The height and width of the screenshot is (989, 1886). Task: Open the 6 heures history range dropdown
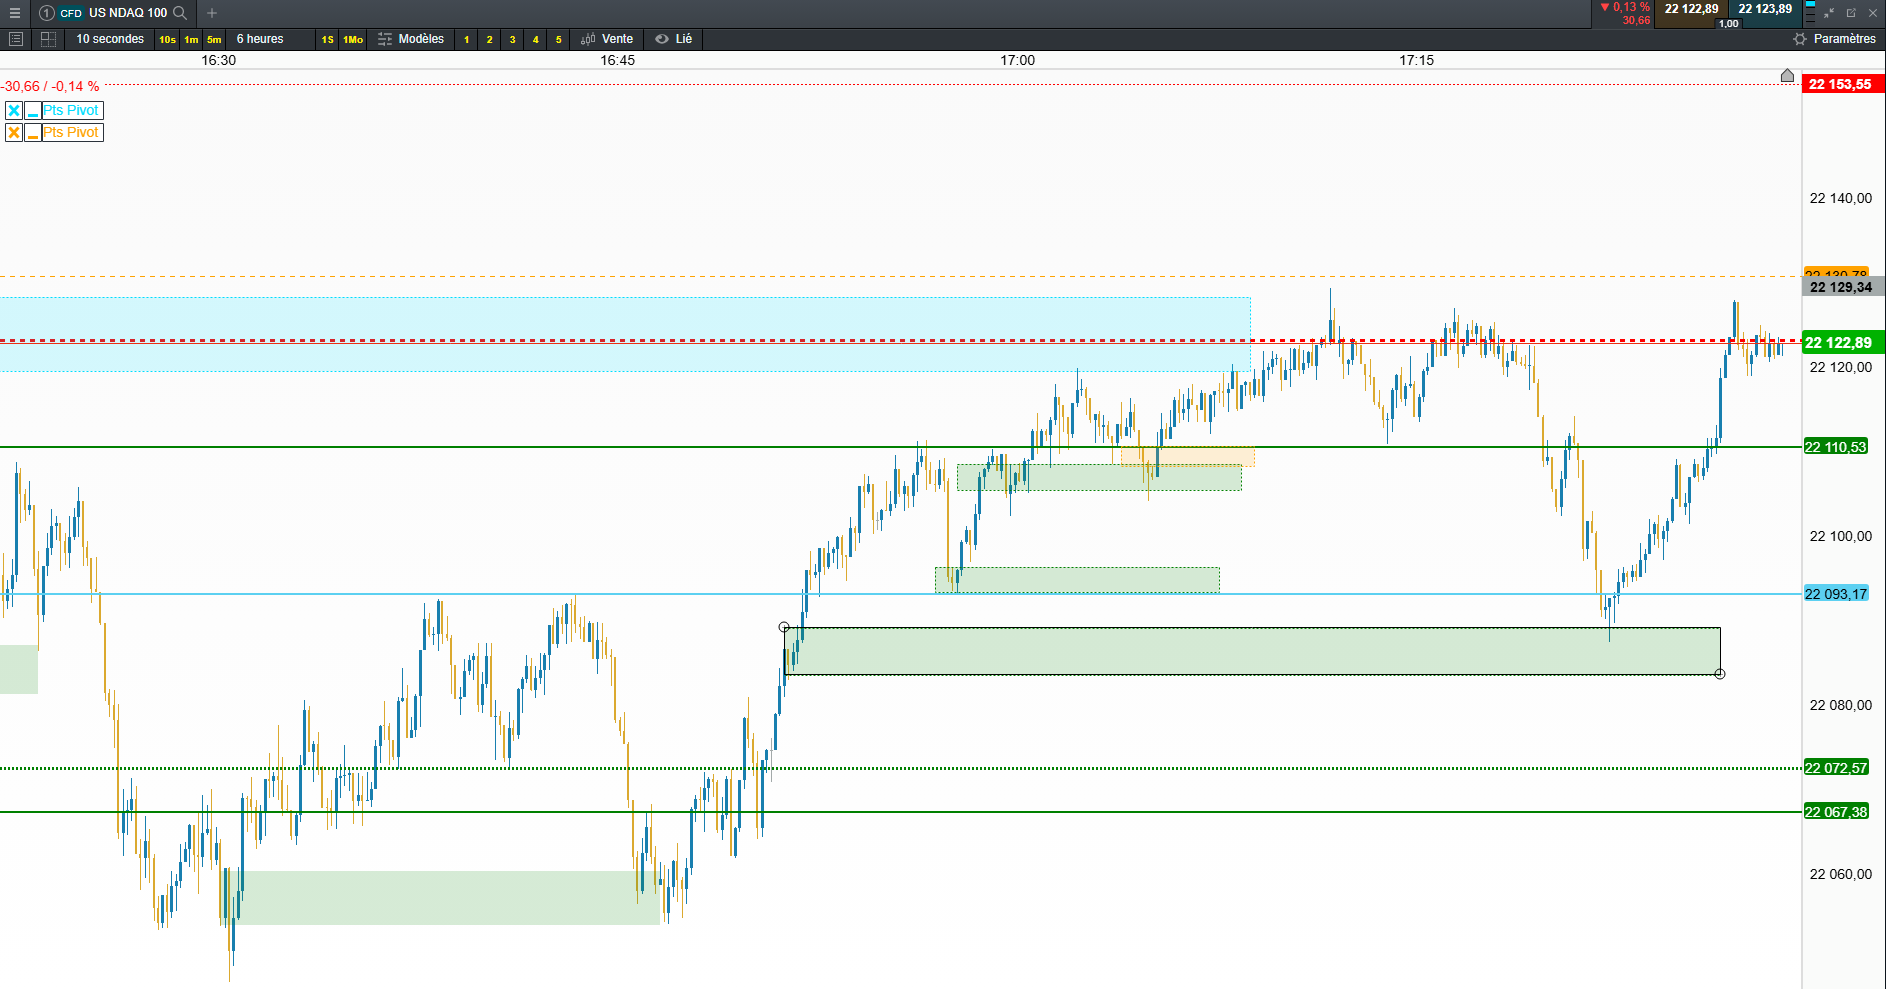tap(260, 39)
